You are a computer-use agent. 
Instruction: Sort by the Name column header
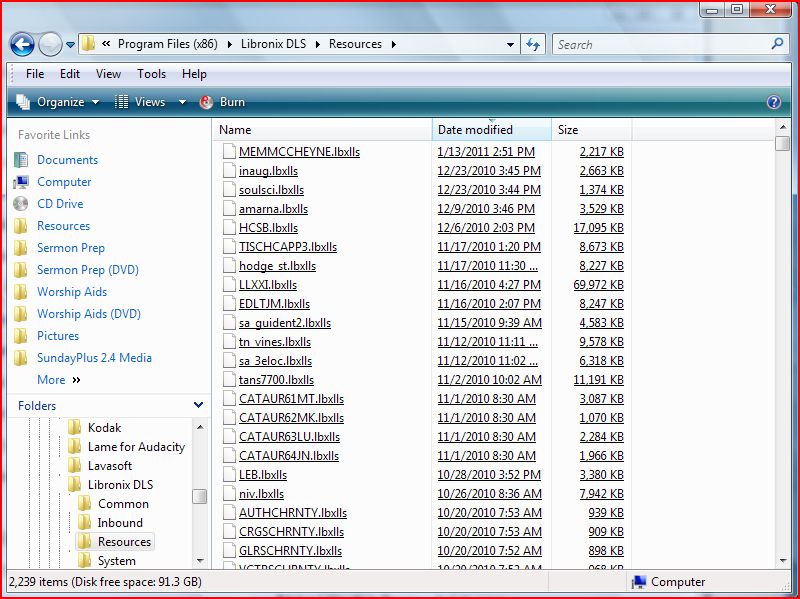[x=322, y=130]
